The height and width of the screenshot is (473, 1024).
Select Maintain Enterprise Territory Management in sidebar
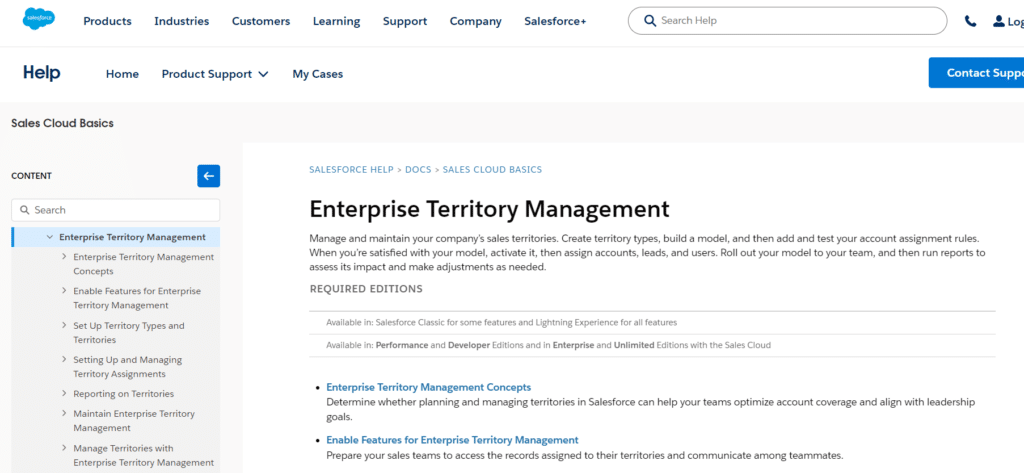click(133, 420)
